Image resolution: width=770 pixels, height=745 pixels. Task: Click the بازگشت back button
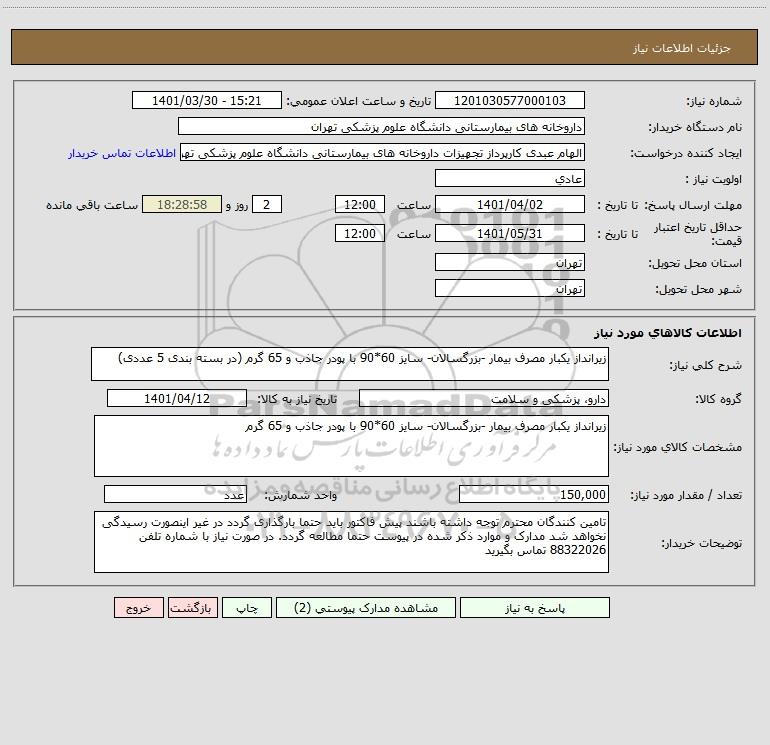coord(193,608)
